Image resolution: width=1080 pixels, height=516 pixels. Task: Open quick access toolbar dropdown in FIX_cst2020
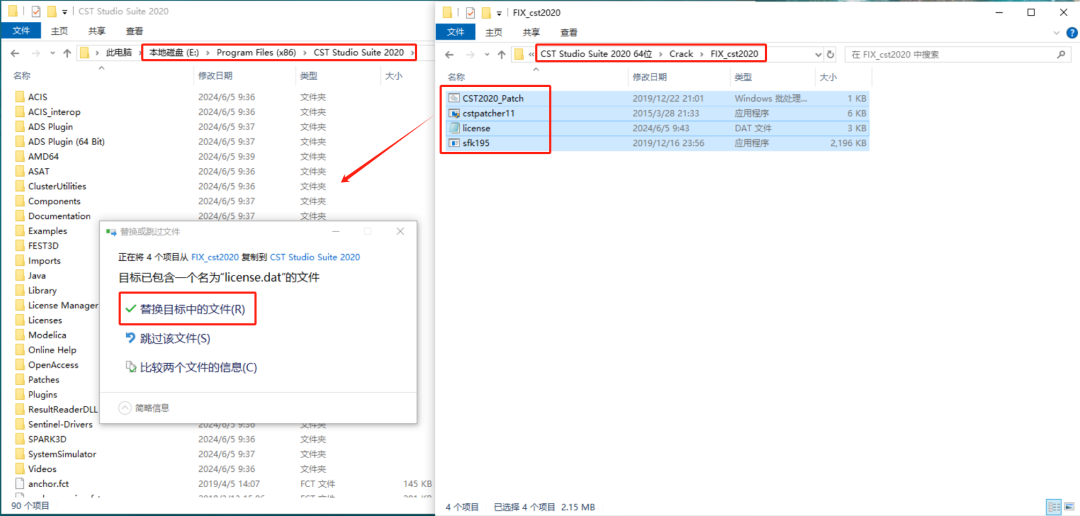click(x=501, y=12)
